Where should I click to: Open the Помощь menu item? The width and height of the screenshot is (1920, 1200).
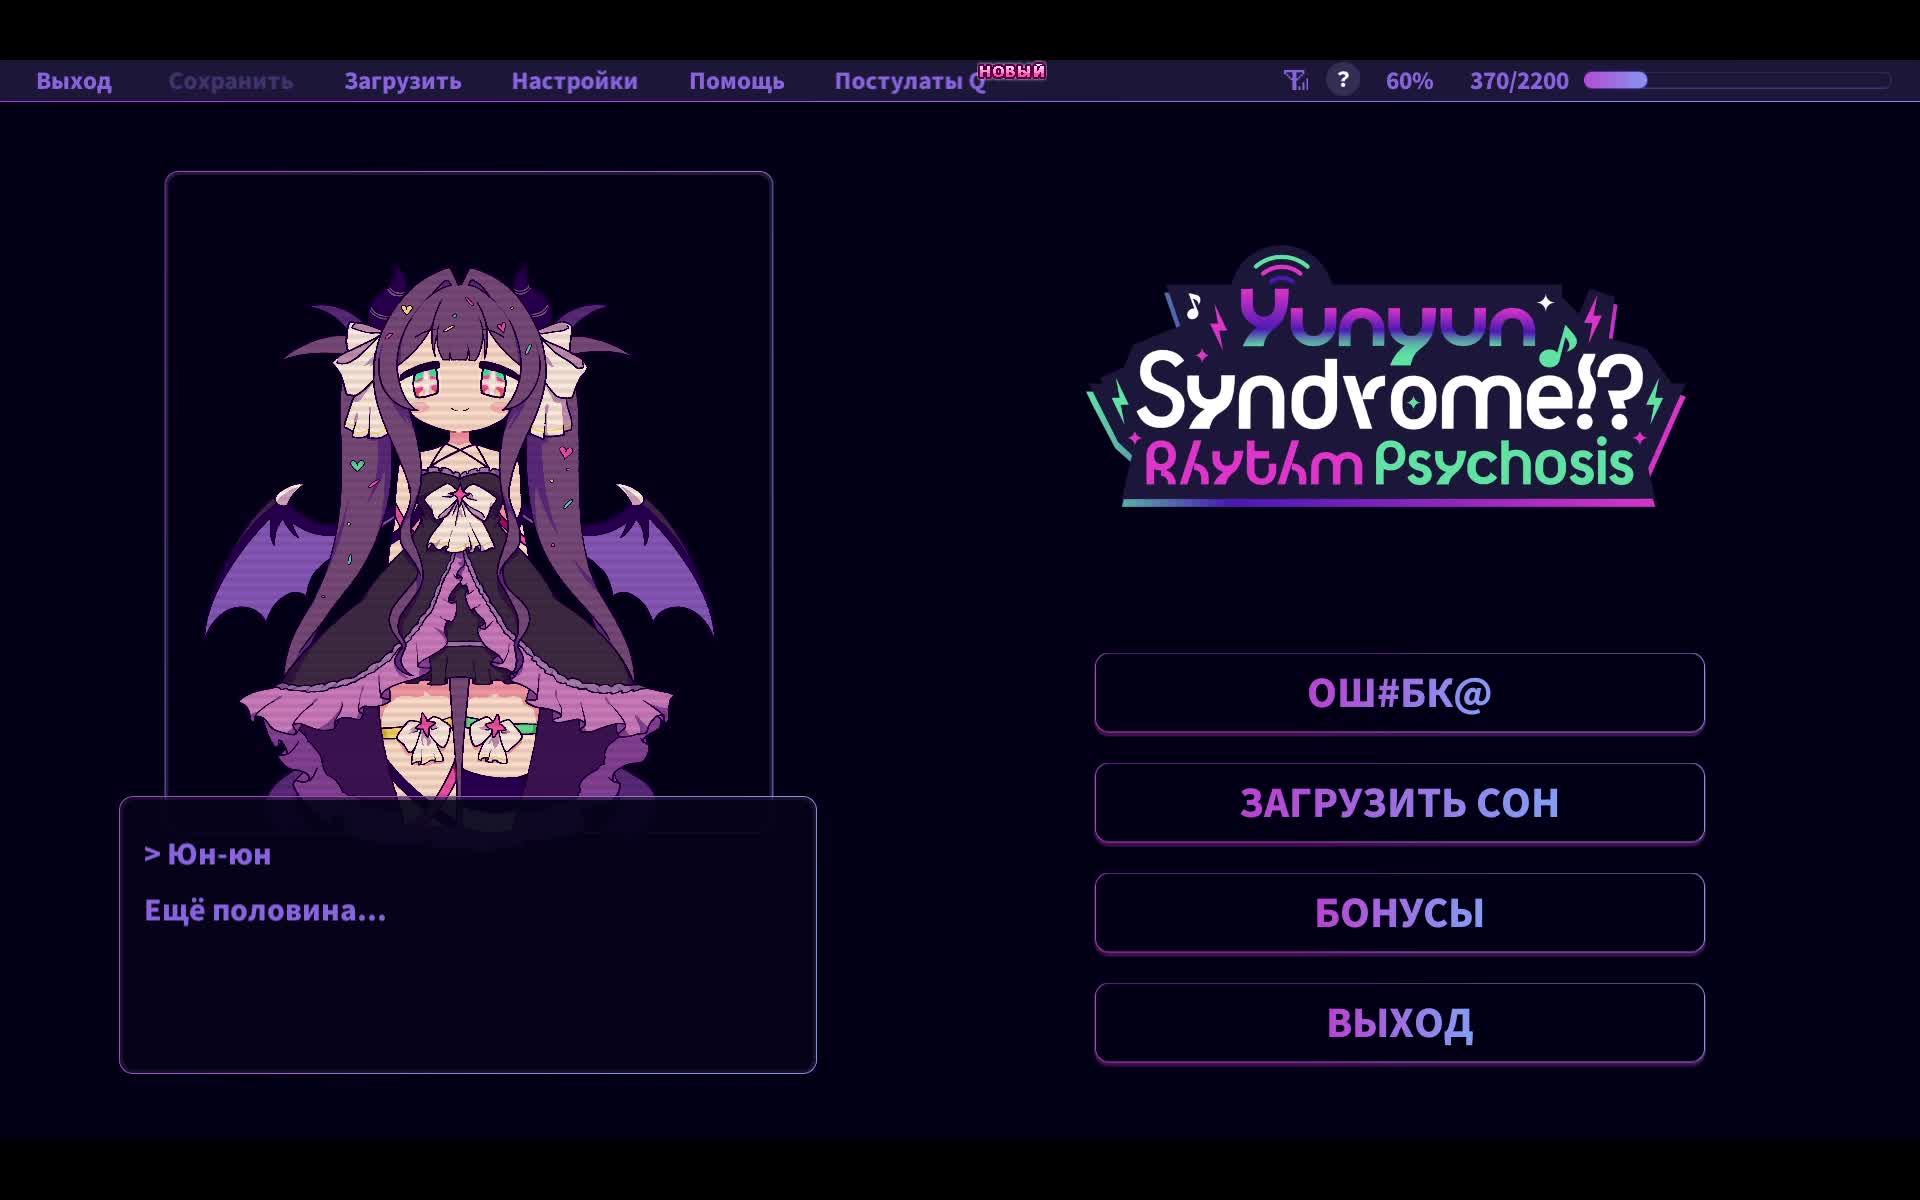[x=737, y=81]
